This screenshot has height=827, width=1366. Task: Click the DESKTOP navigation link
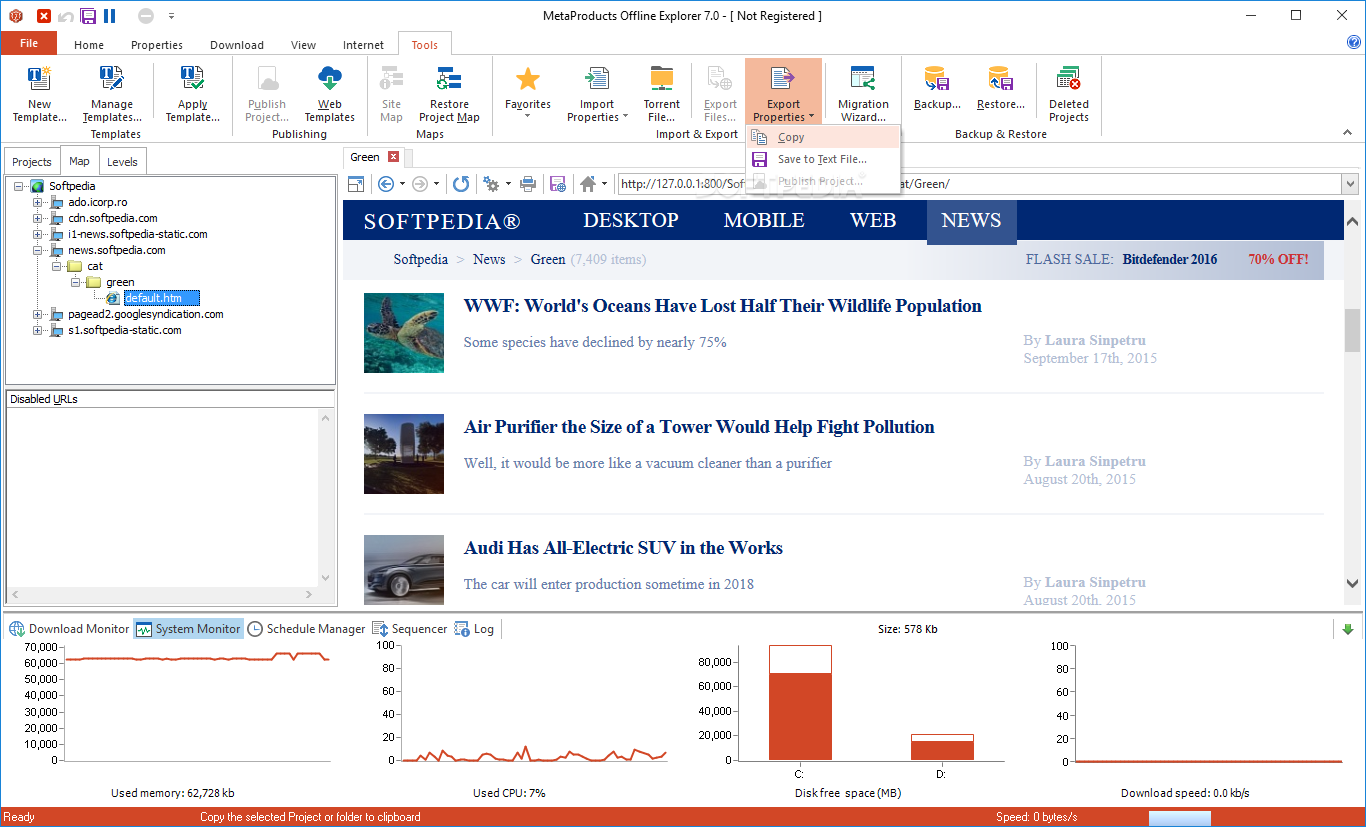pyautogui.click(x=631, y=221)
